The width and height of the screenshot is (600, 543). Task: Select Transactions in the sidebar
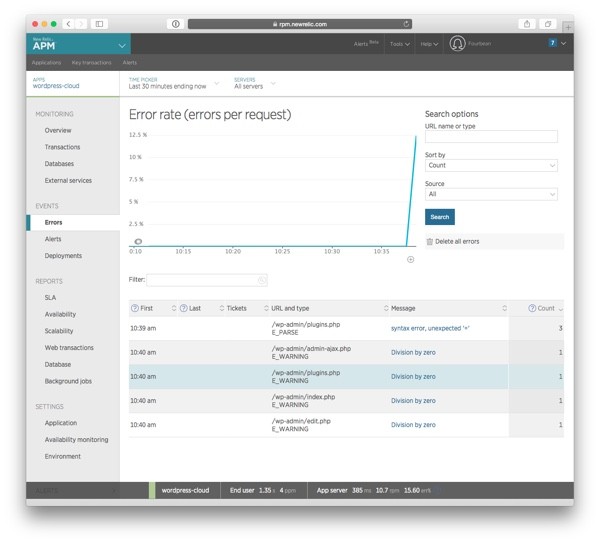(62, 147)
